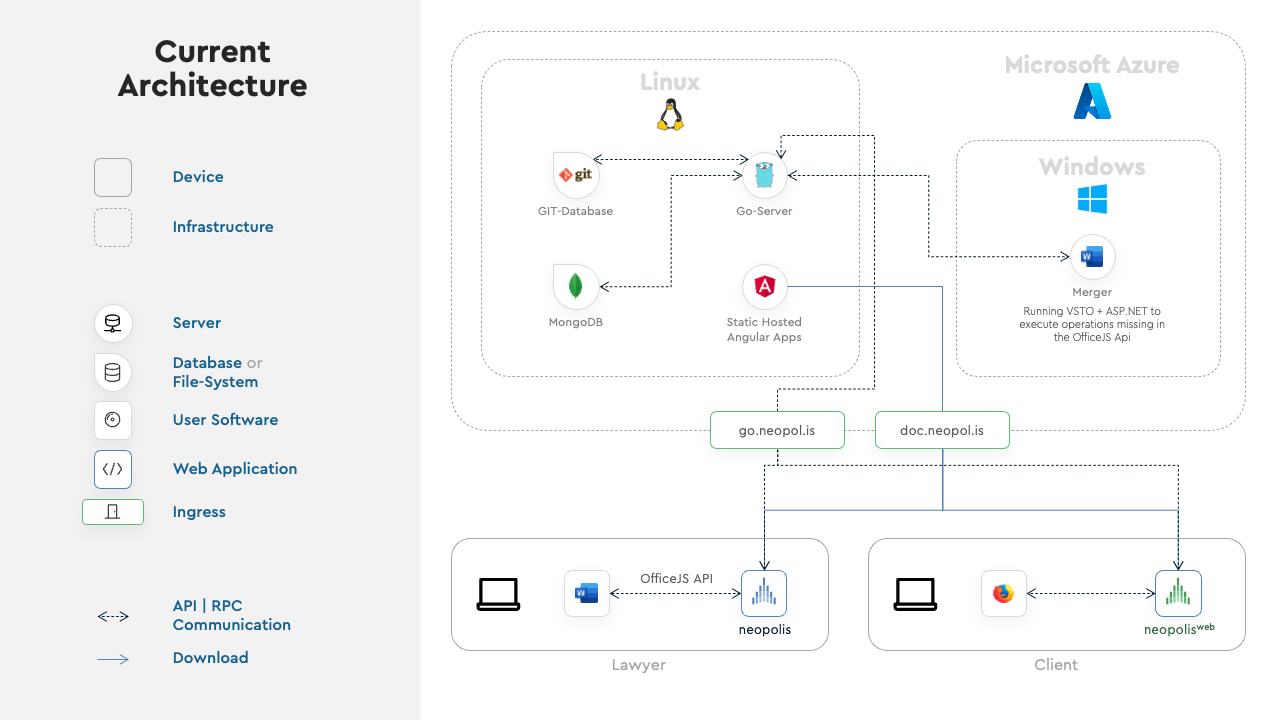Click the Windows heading
Image resolution: width=1280 pixels, height=720 pixels.
(1092, 167)
